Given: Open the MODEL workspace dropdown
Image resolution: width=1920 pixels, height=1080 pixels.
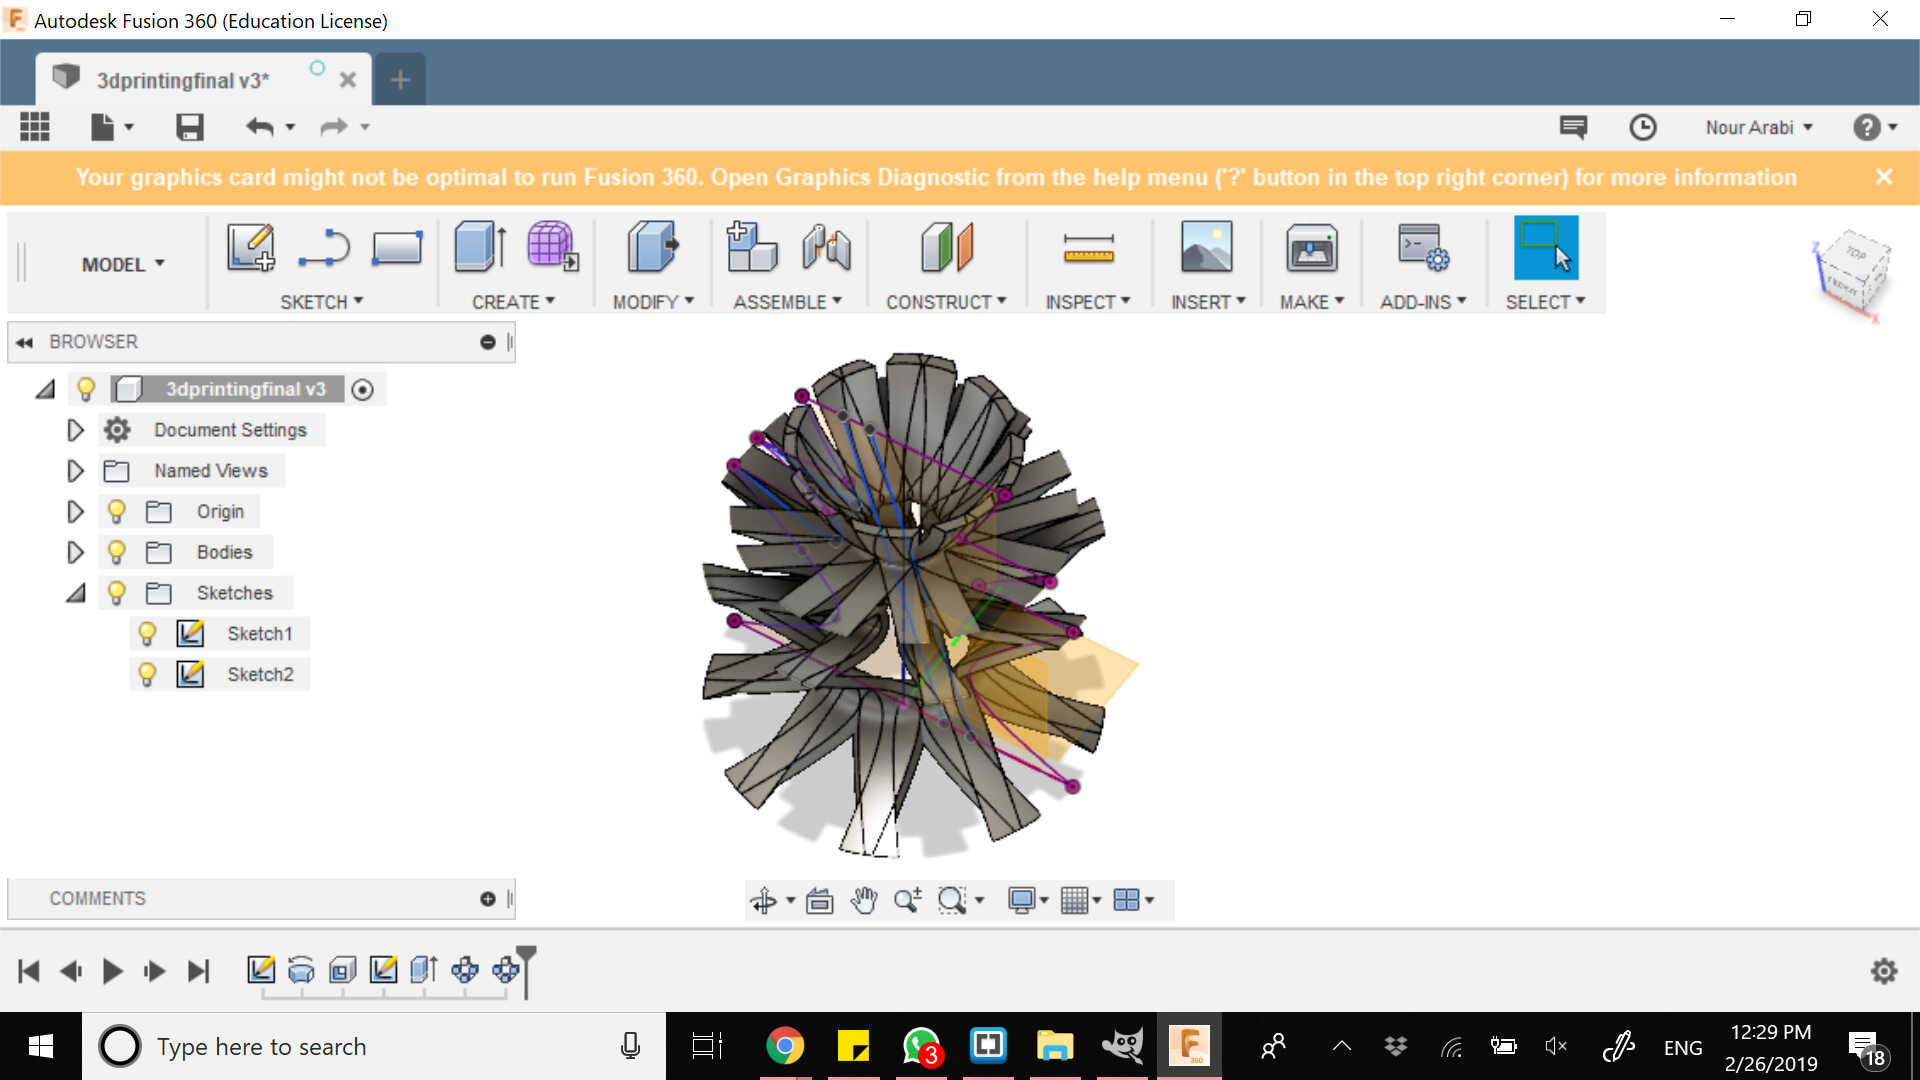Looking at the screenshot, I should pos(122,264).
